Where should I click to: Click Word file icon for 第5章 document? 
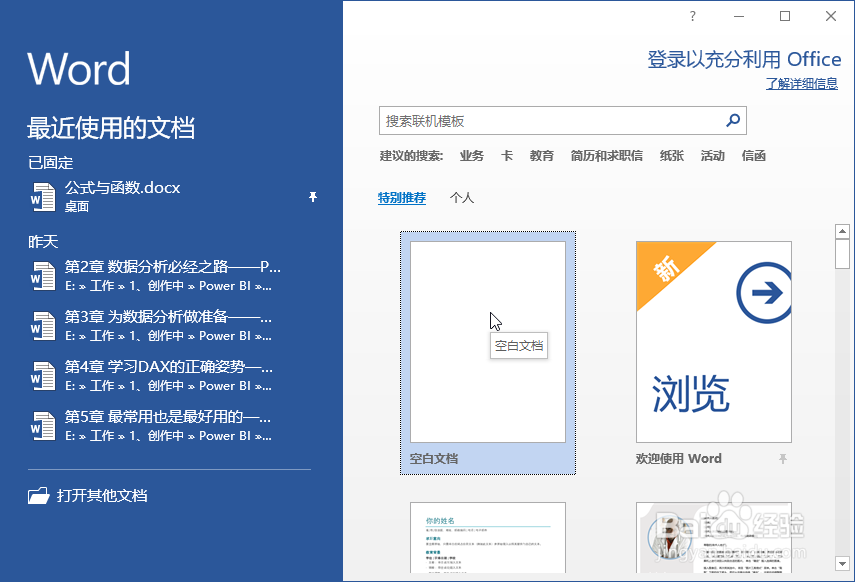[x=43, y=426]
